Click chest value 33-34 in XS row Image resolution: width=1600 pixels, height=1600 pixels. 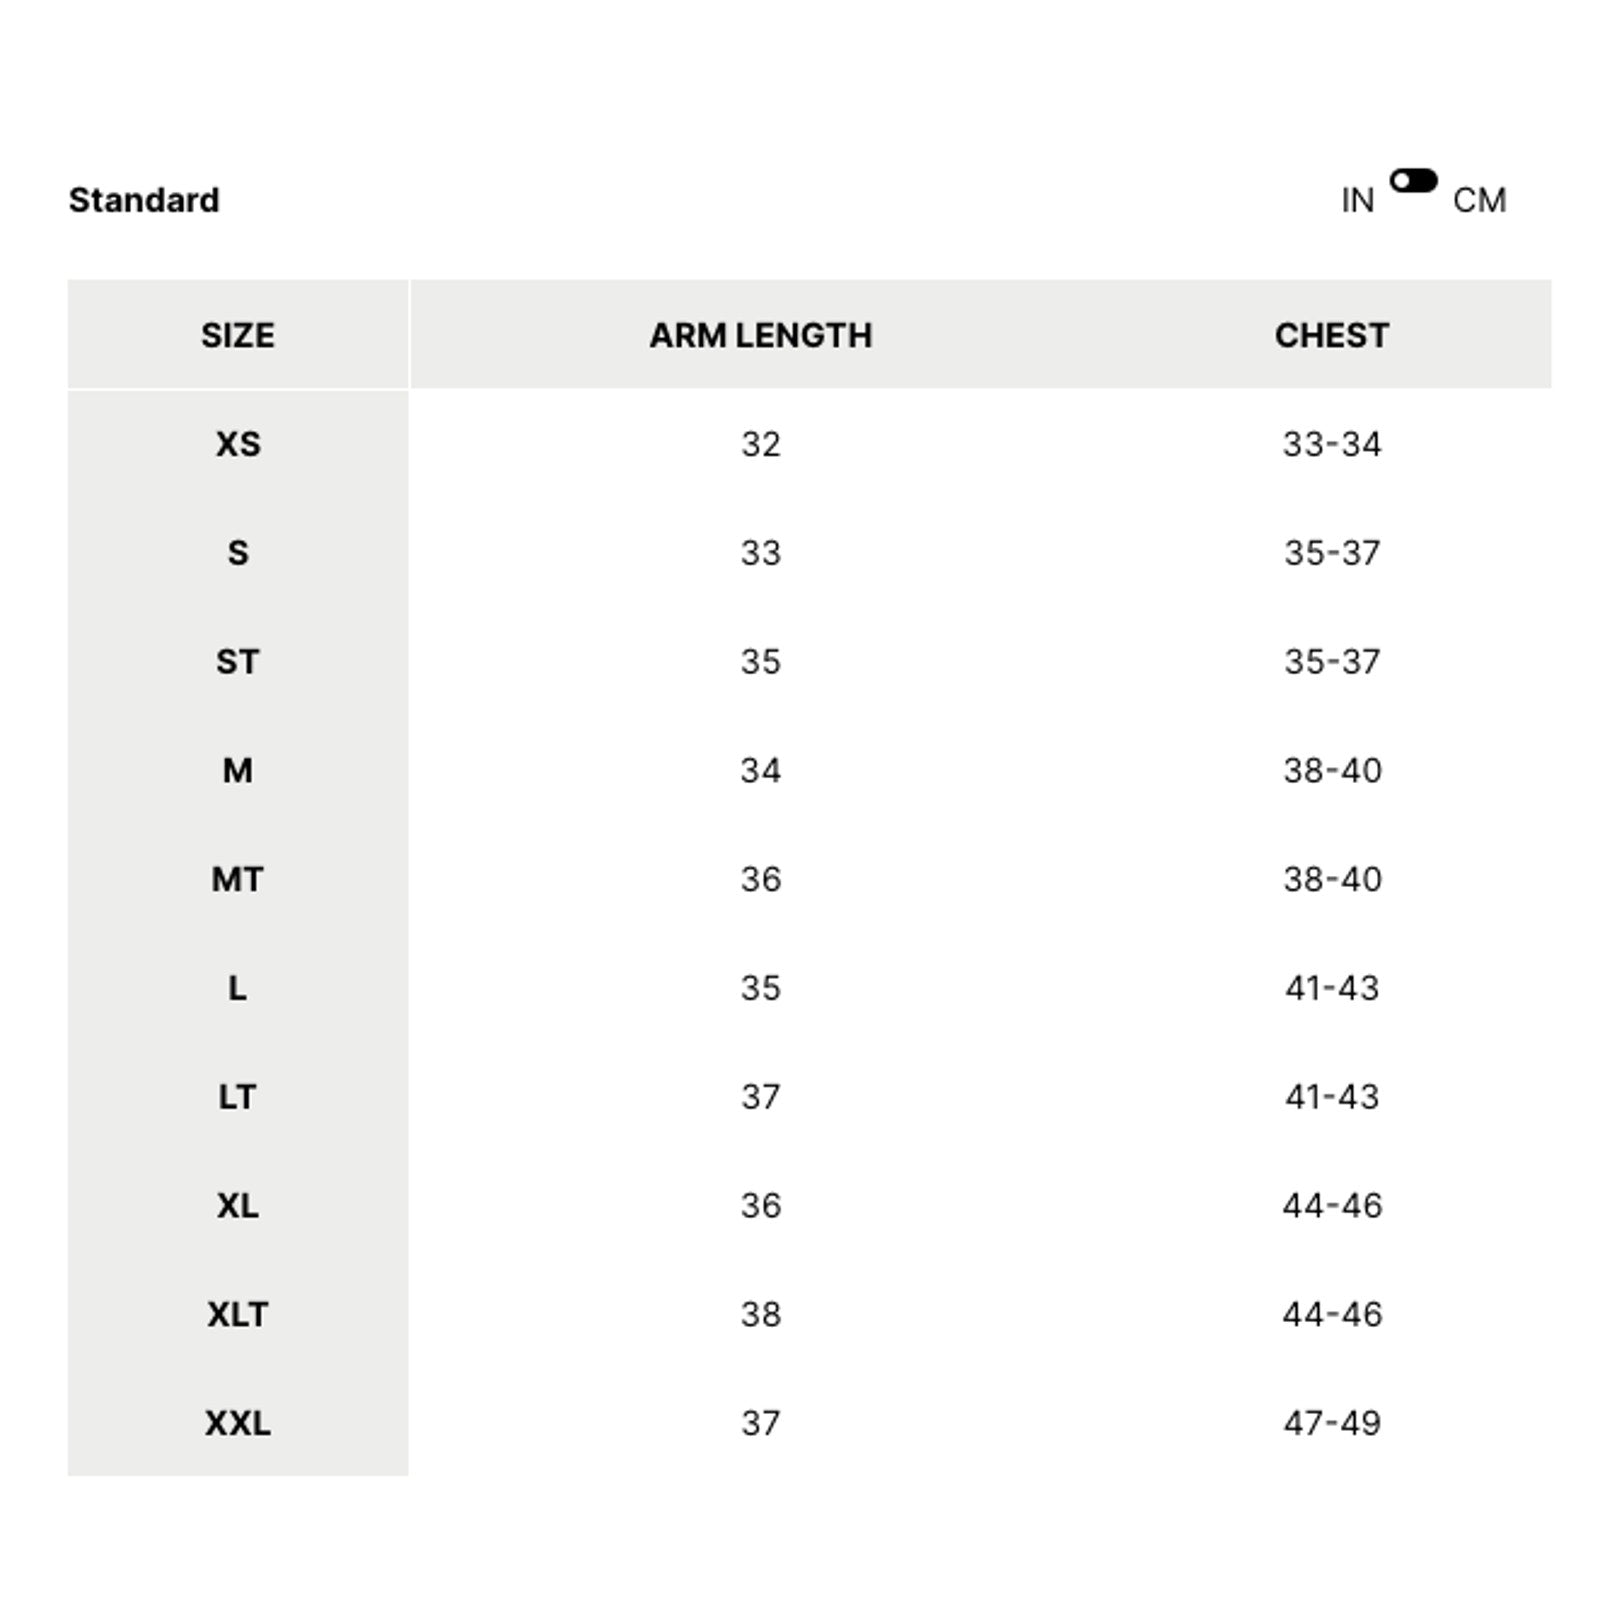point(1331,444)
